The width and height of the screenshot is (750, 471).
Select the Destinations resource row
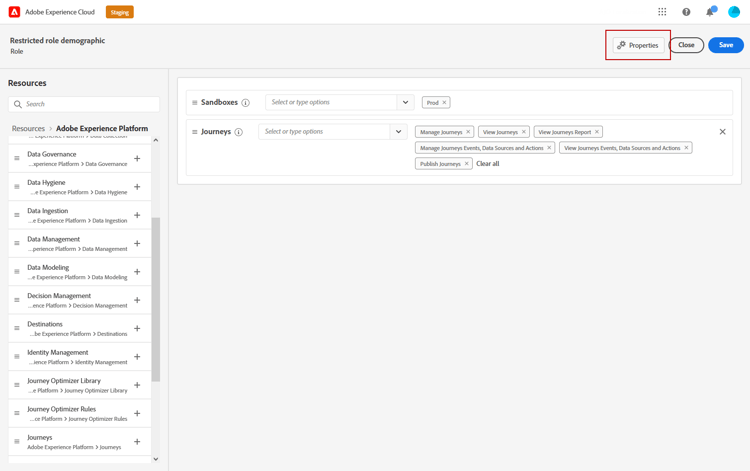pos(80,329)
